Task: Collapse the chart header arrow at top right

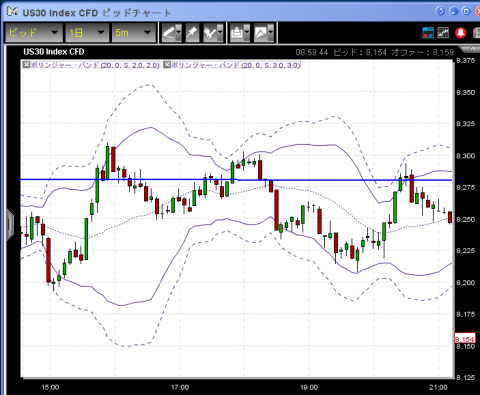Action: [x=471, y=50]
